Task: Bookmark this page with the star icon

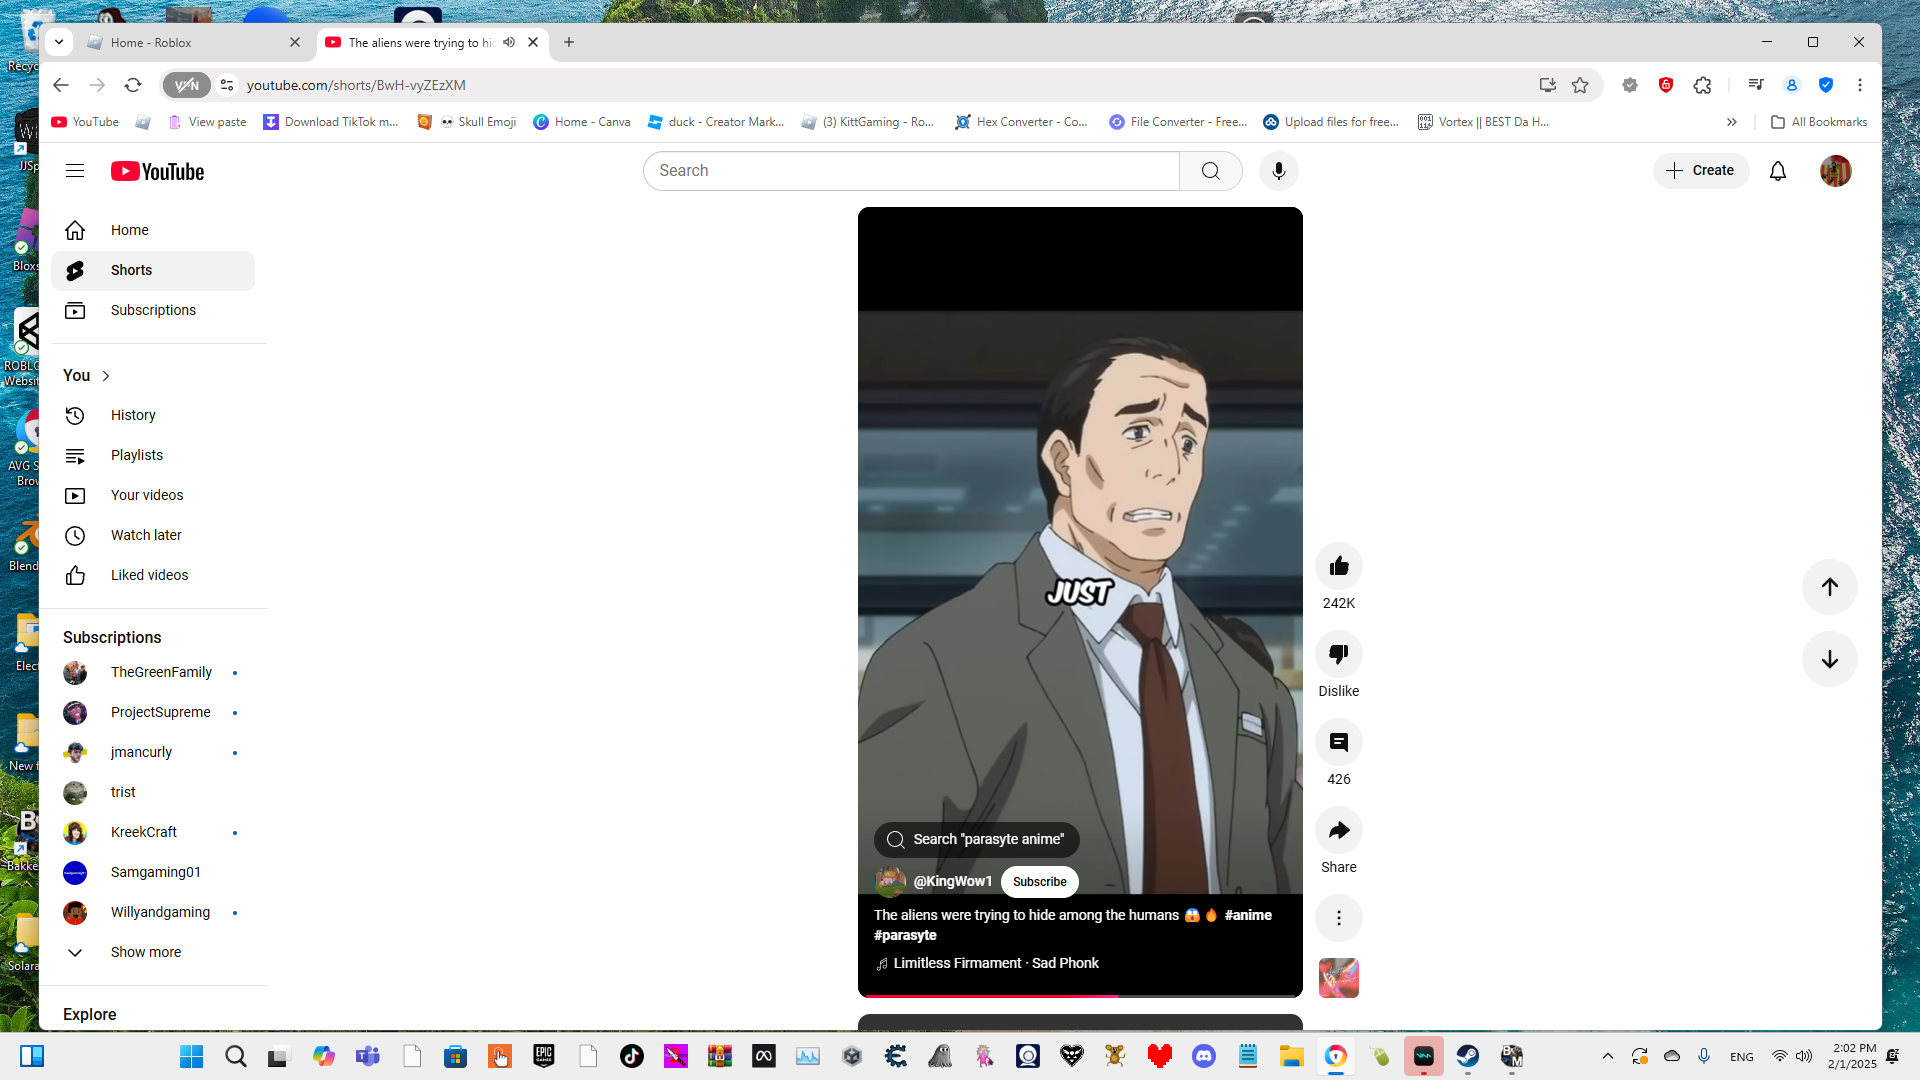Action: coord(1580,85)
